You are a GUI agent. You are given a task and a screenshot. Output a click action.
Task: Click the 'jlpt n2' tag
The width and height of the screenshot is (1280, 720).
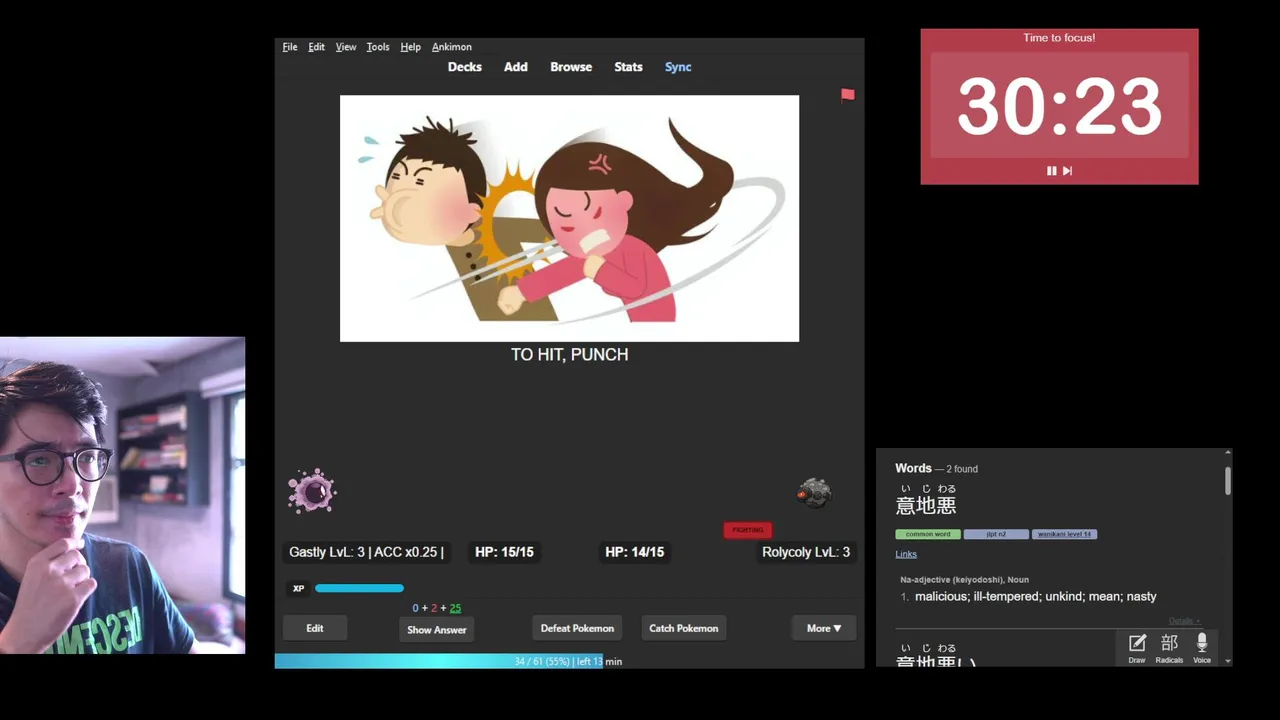click(x=996, y=534)
